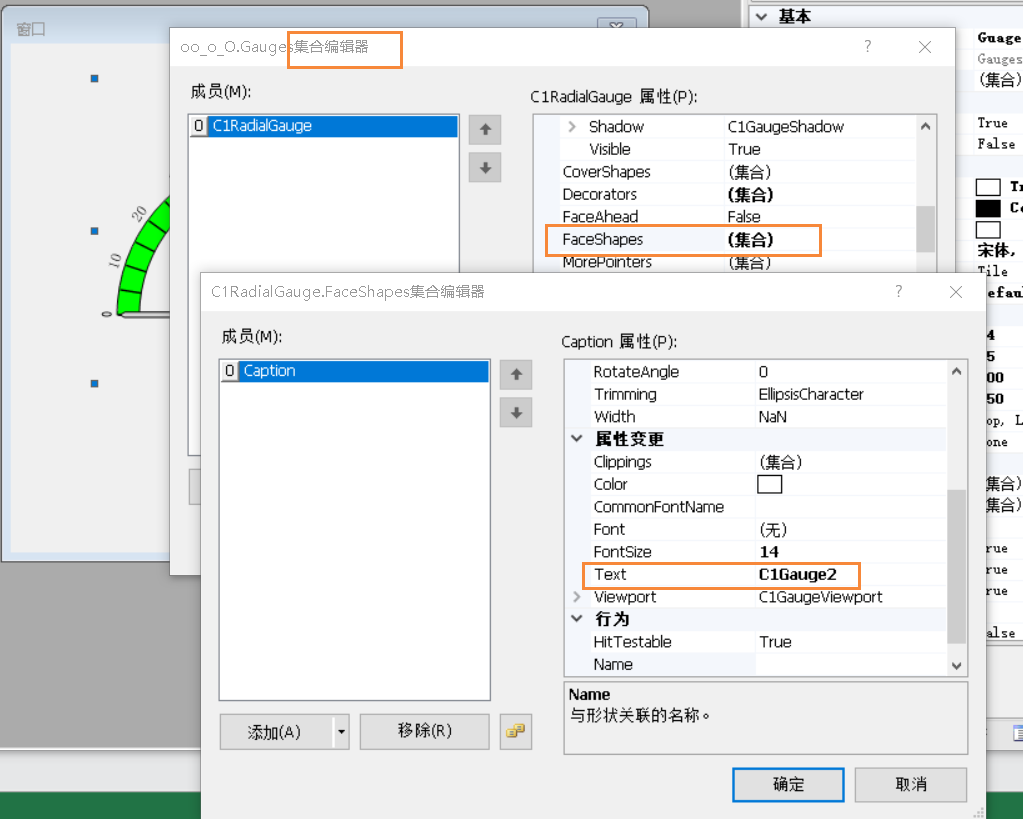Image resolution: width=1023 pixels, height=819 pixels.
Task: Click Color property white swatch
Action: (x=769, y=484)
